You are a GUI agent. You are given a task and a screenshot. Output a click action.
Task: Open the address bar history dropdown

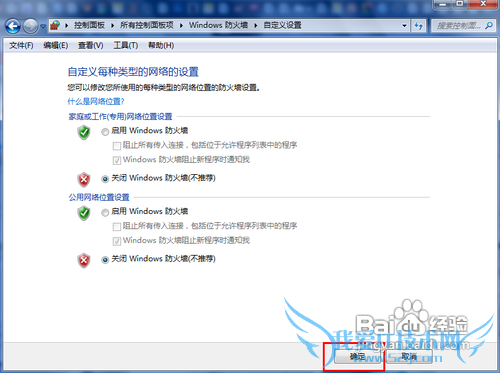point(404,26)
